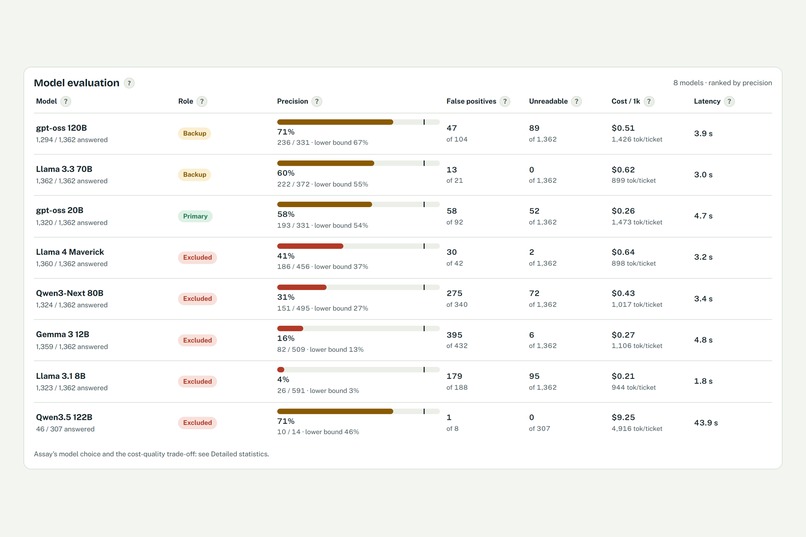
Task: Click Cost / 1k column header label
Action: (626, 101)
